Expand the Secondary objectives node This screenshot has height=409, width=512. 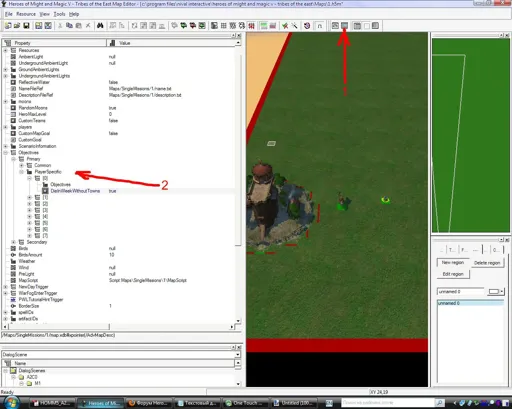click(14, 242)
